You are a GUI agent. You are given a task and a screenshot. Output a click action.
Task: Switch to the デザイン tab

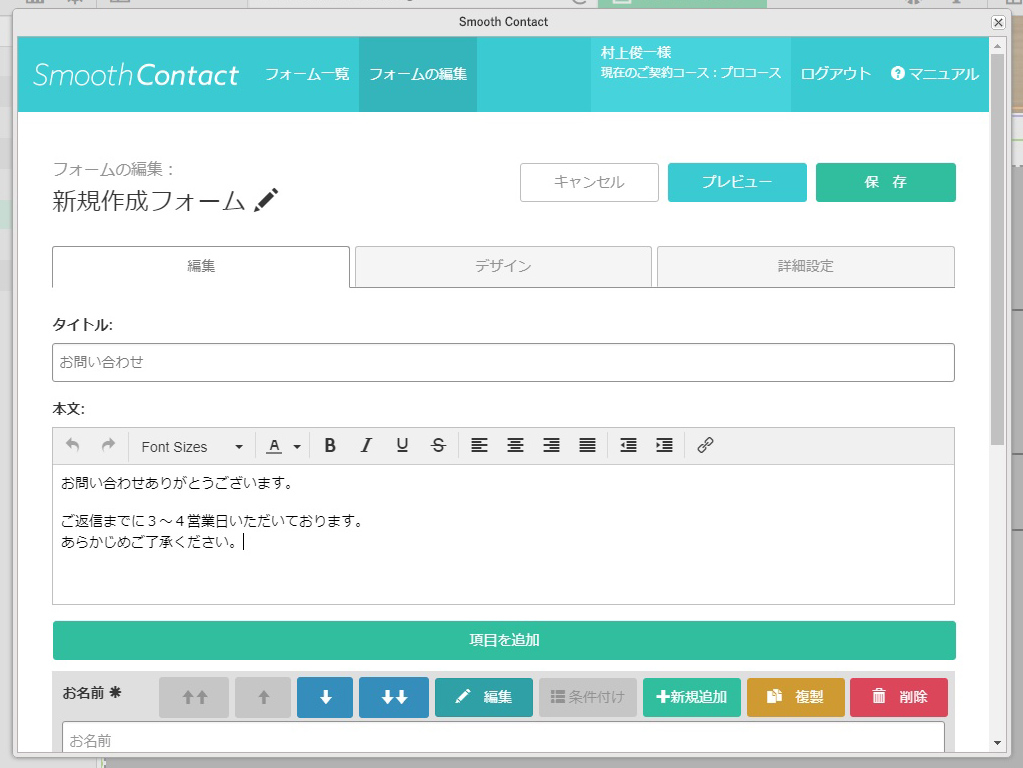(x=502, y=266)
